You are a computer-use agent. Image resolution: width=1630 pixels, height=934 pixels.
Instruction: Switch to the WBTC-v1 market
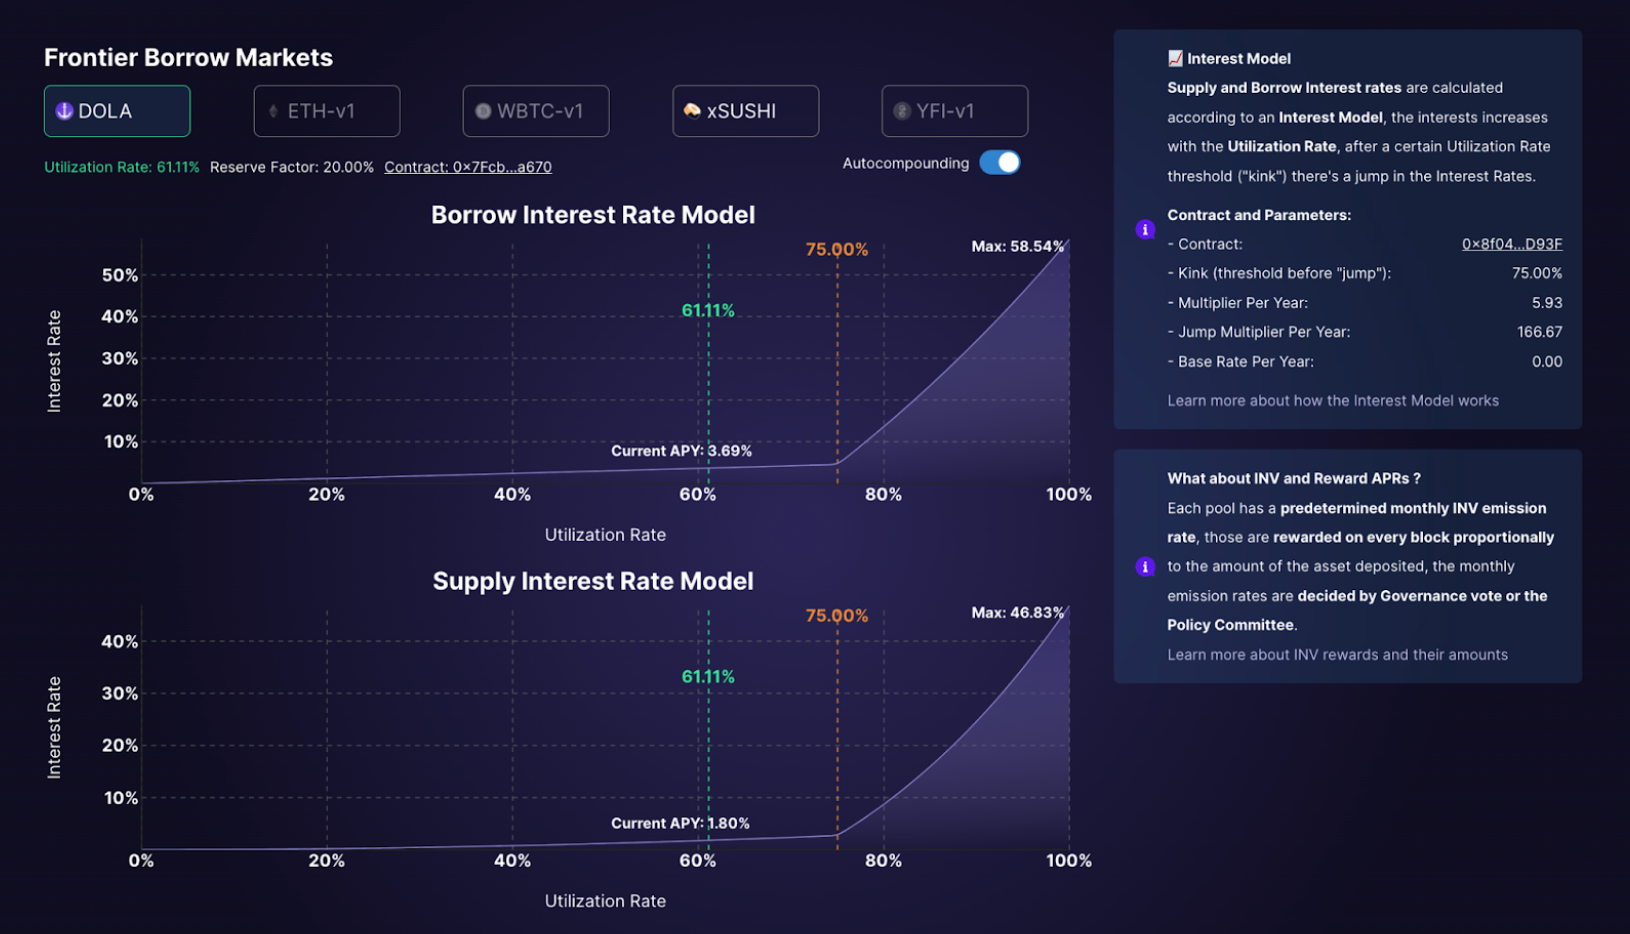coord(536,111)
